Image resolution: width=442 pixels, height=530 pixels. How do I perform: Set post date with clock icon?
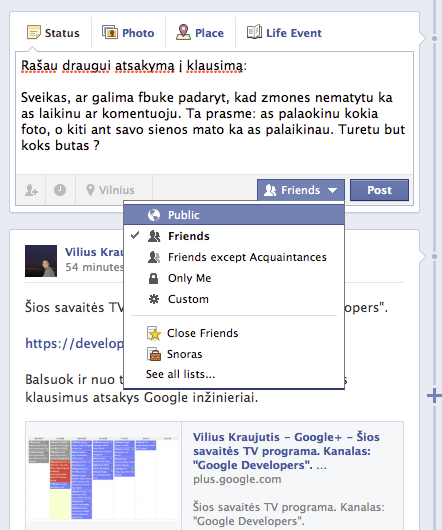(x=60, y=190)
